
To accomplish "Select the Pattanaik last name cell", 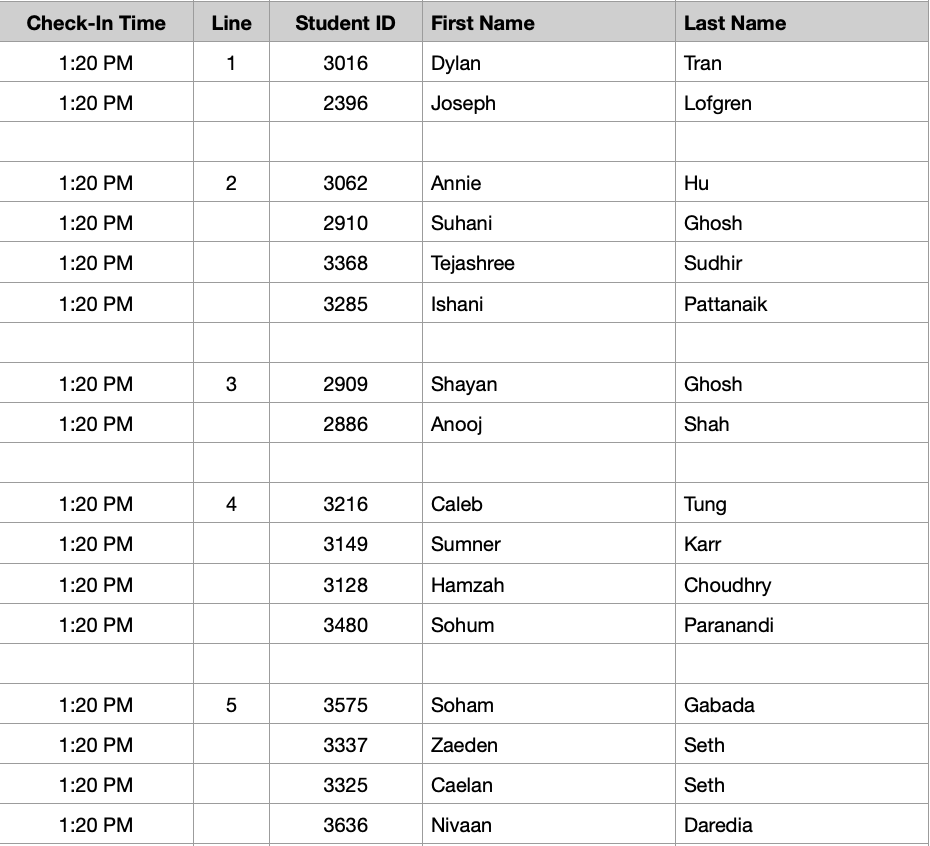I will (802, 303).
